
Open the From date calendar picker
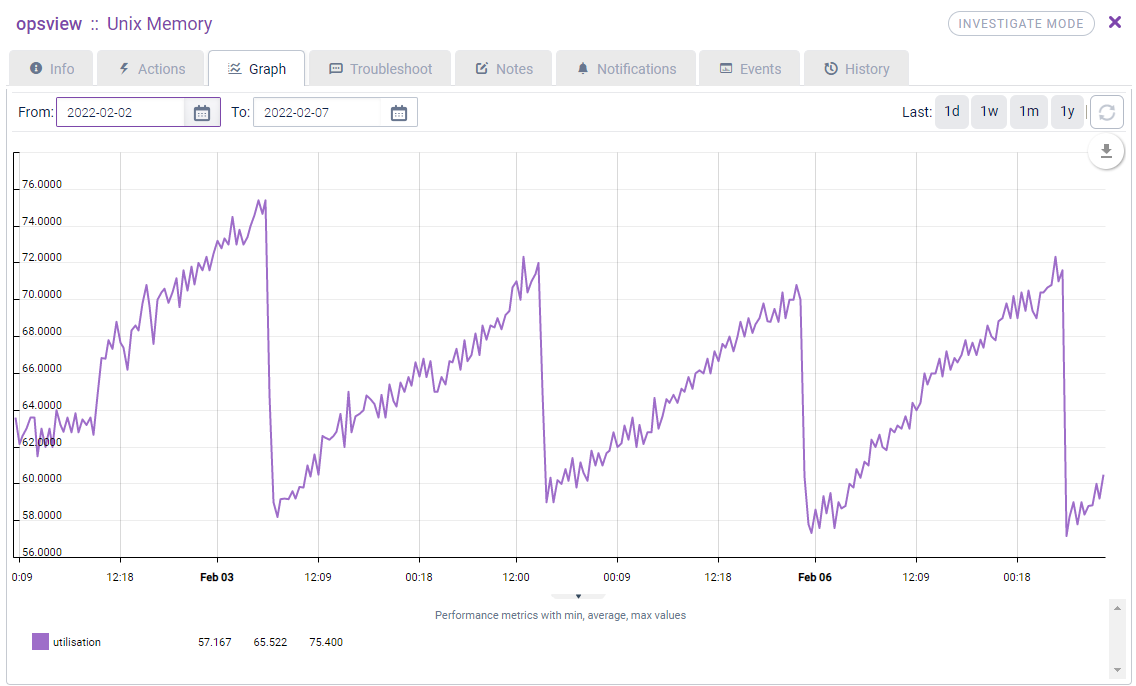tap(202, 113)
